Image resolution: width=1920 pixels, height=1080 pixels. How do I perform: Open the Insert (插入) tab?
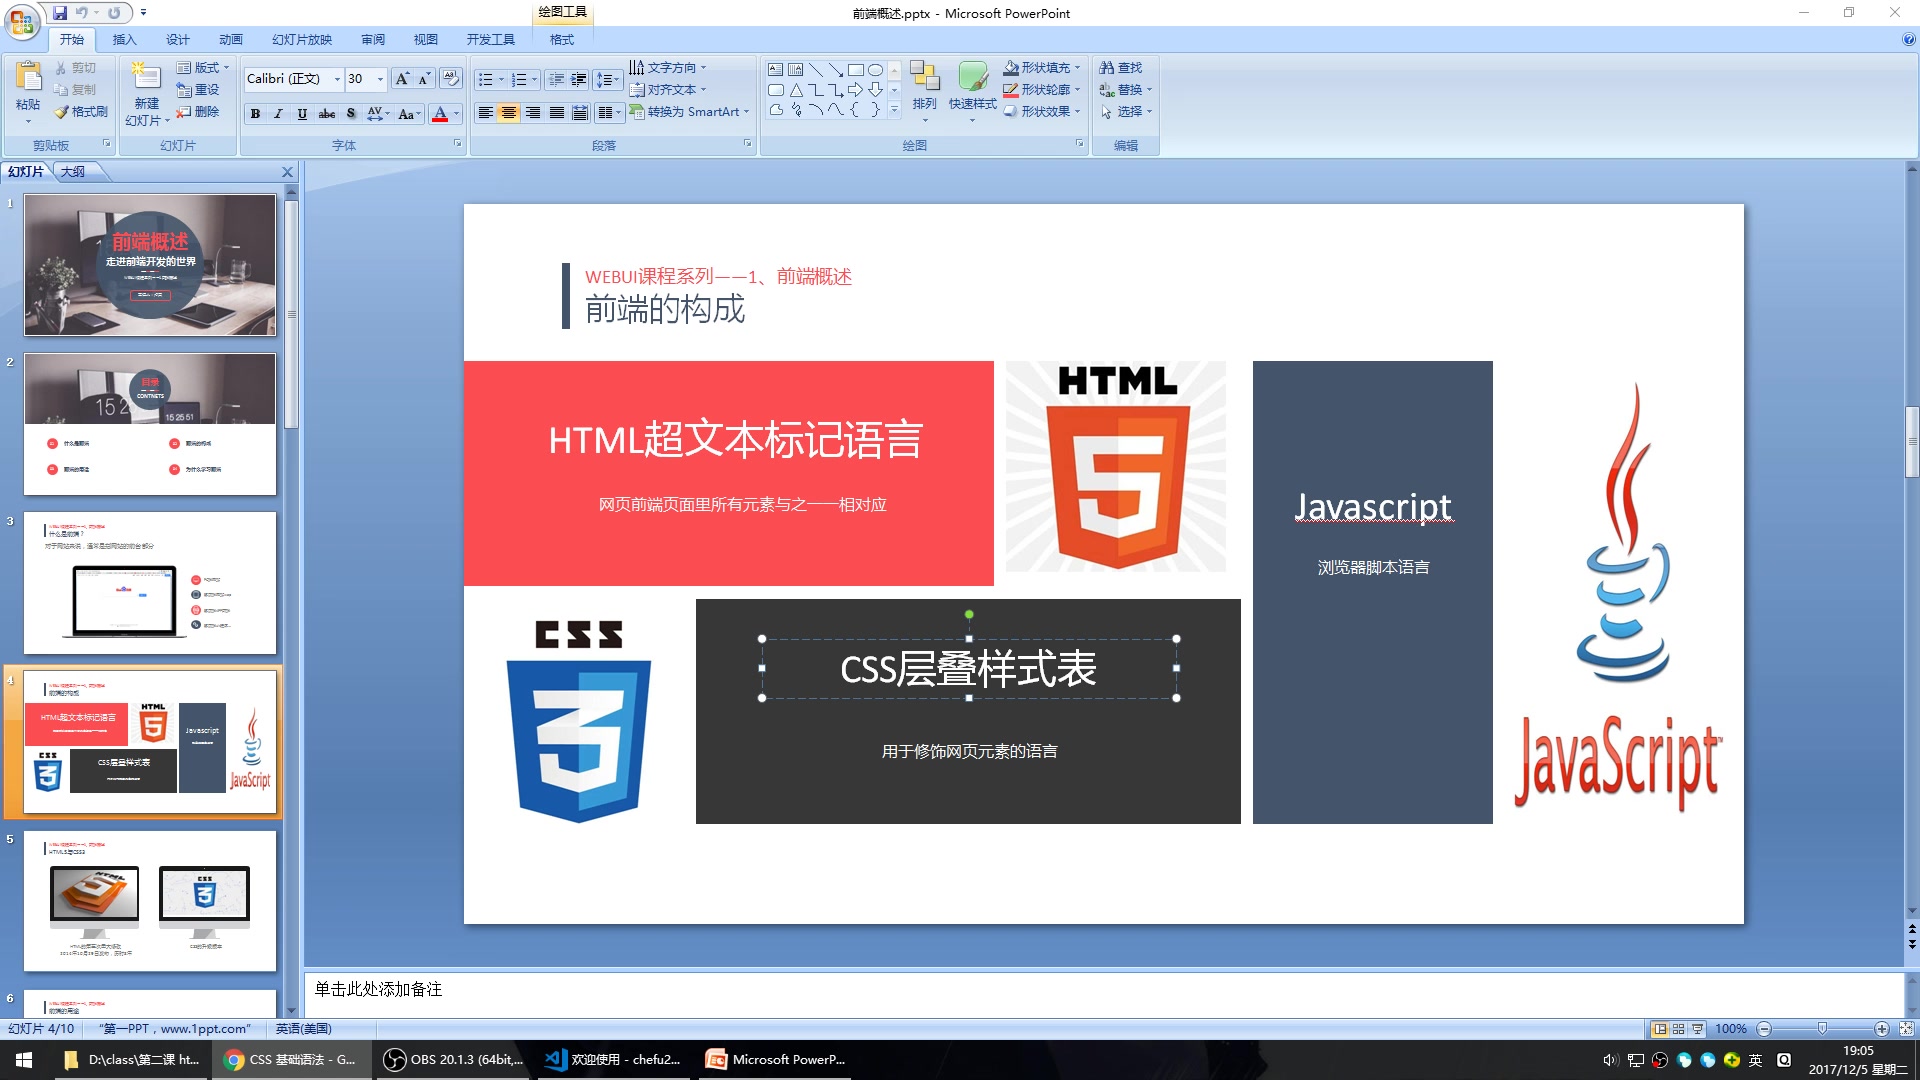point(124,40)
